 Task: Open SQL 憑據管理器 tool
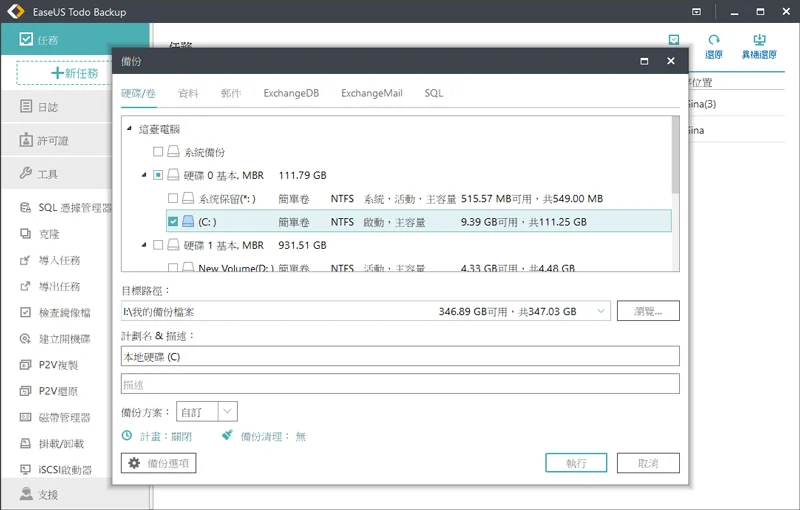pos(65,208)
